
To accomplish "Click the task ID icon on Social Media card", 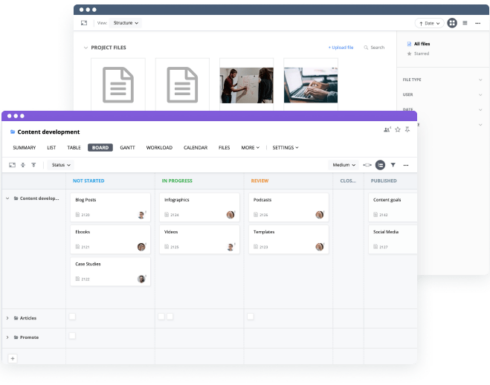I will pyautogui.click(x=376, y=247).
